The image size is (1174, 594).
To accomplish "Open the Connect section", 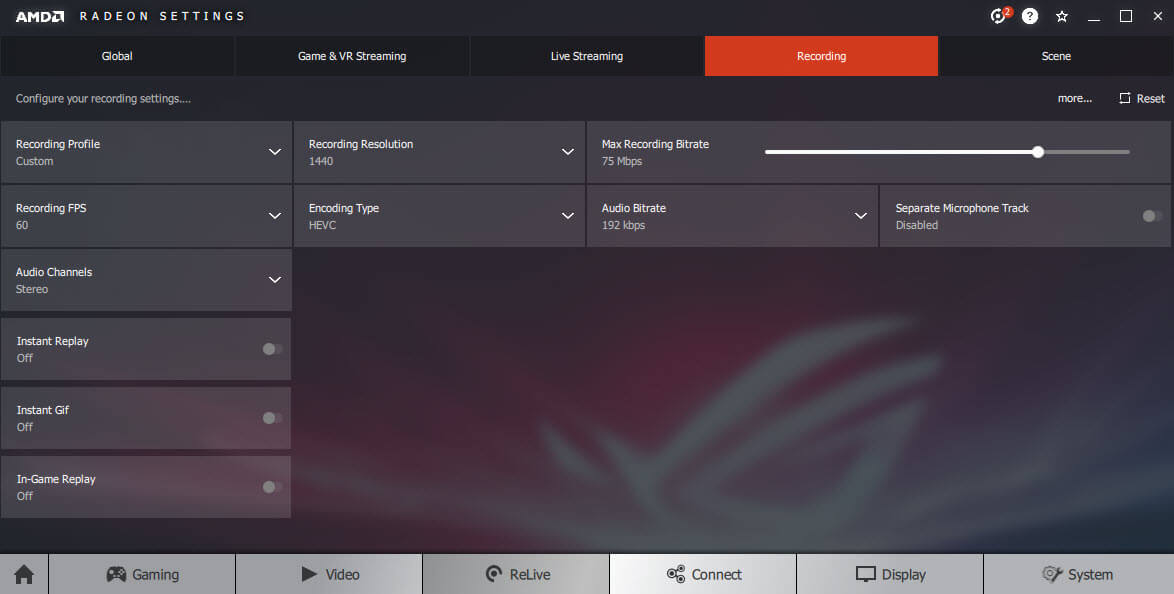I will tap(704, 575).
